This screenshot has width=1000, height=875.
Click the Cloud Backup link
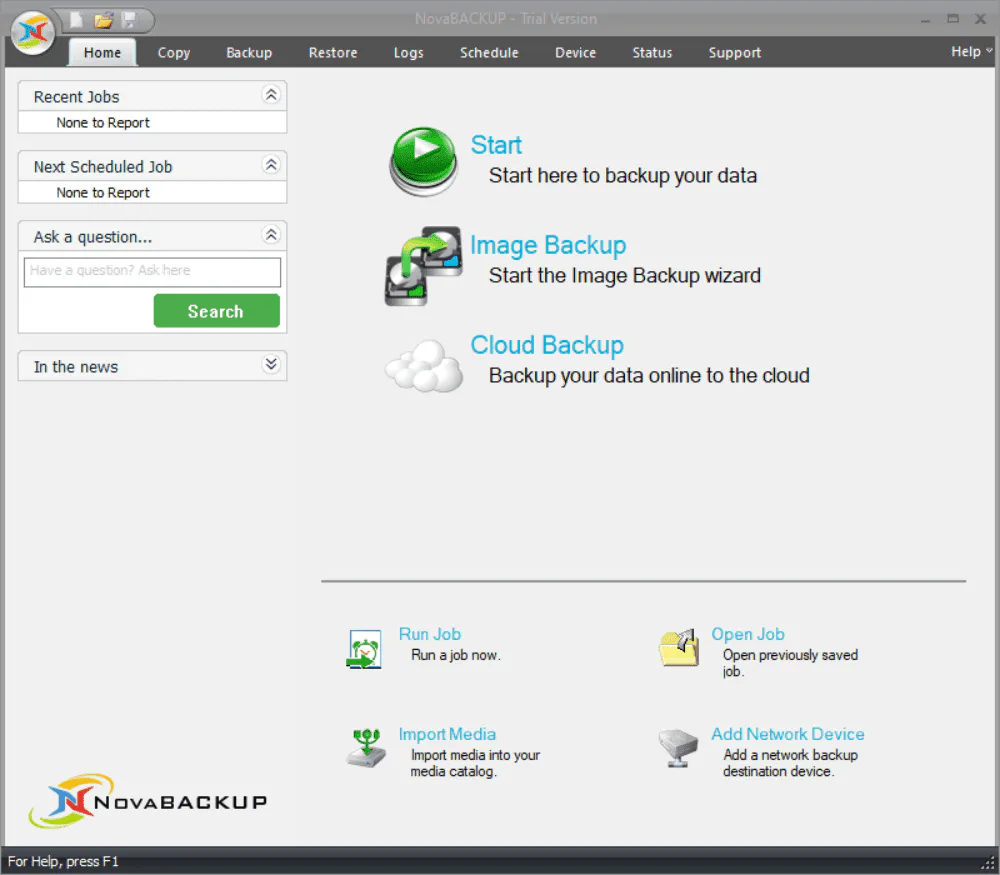(547, 345)
